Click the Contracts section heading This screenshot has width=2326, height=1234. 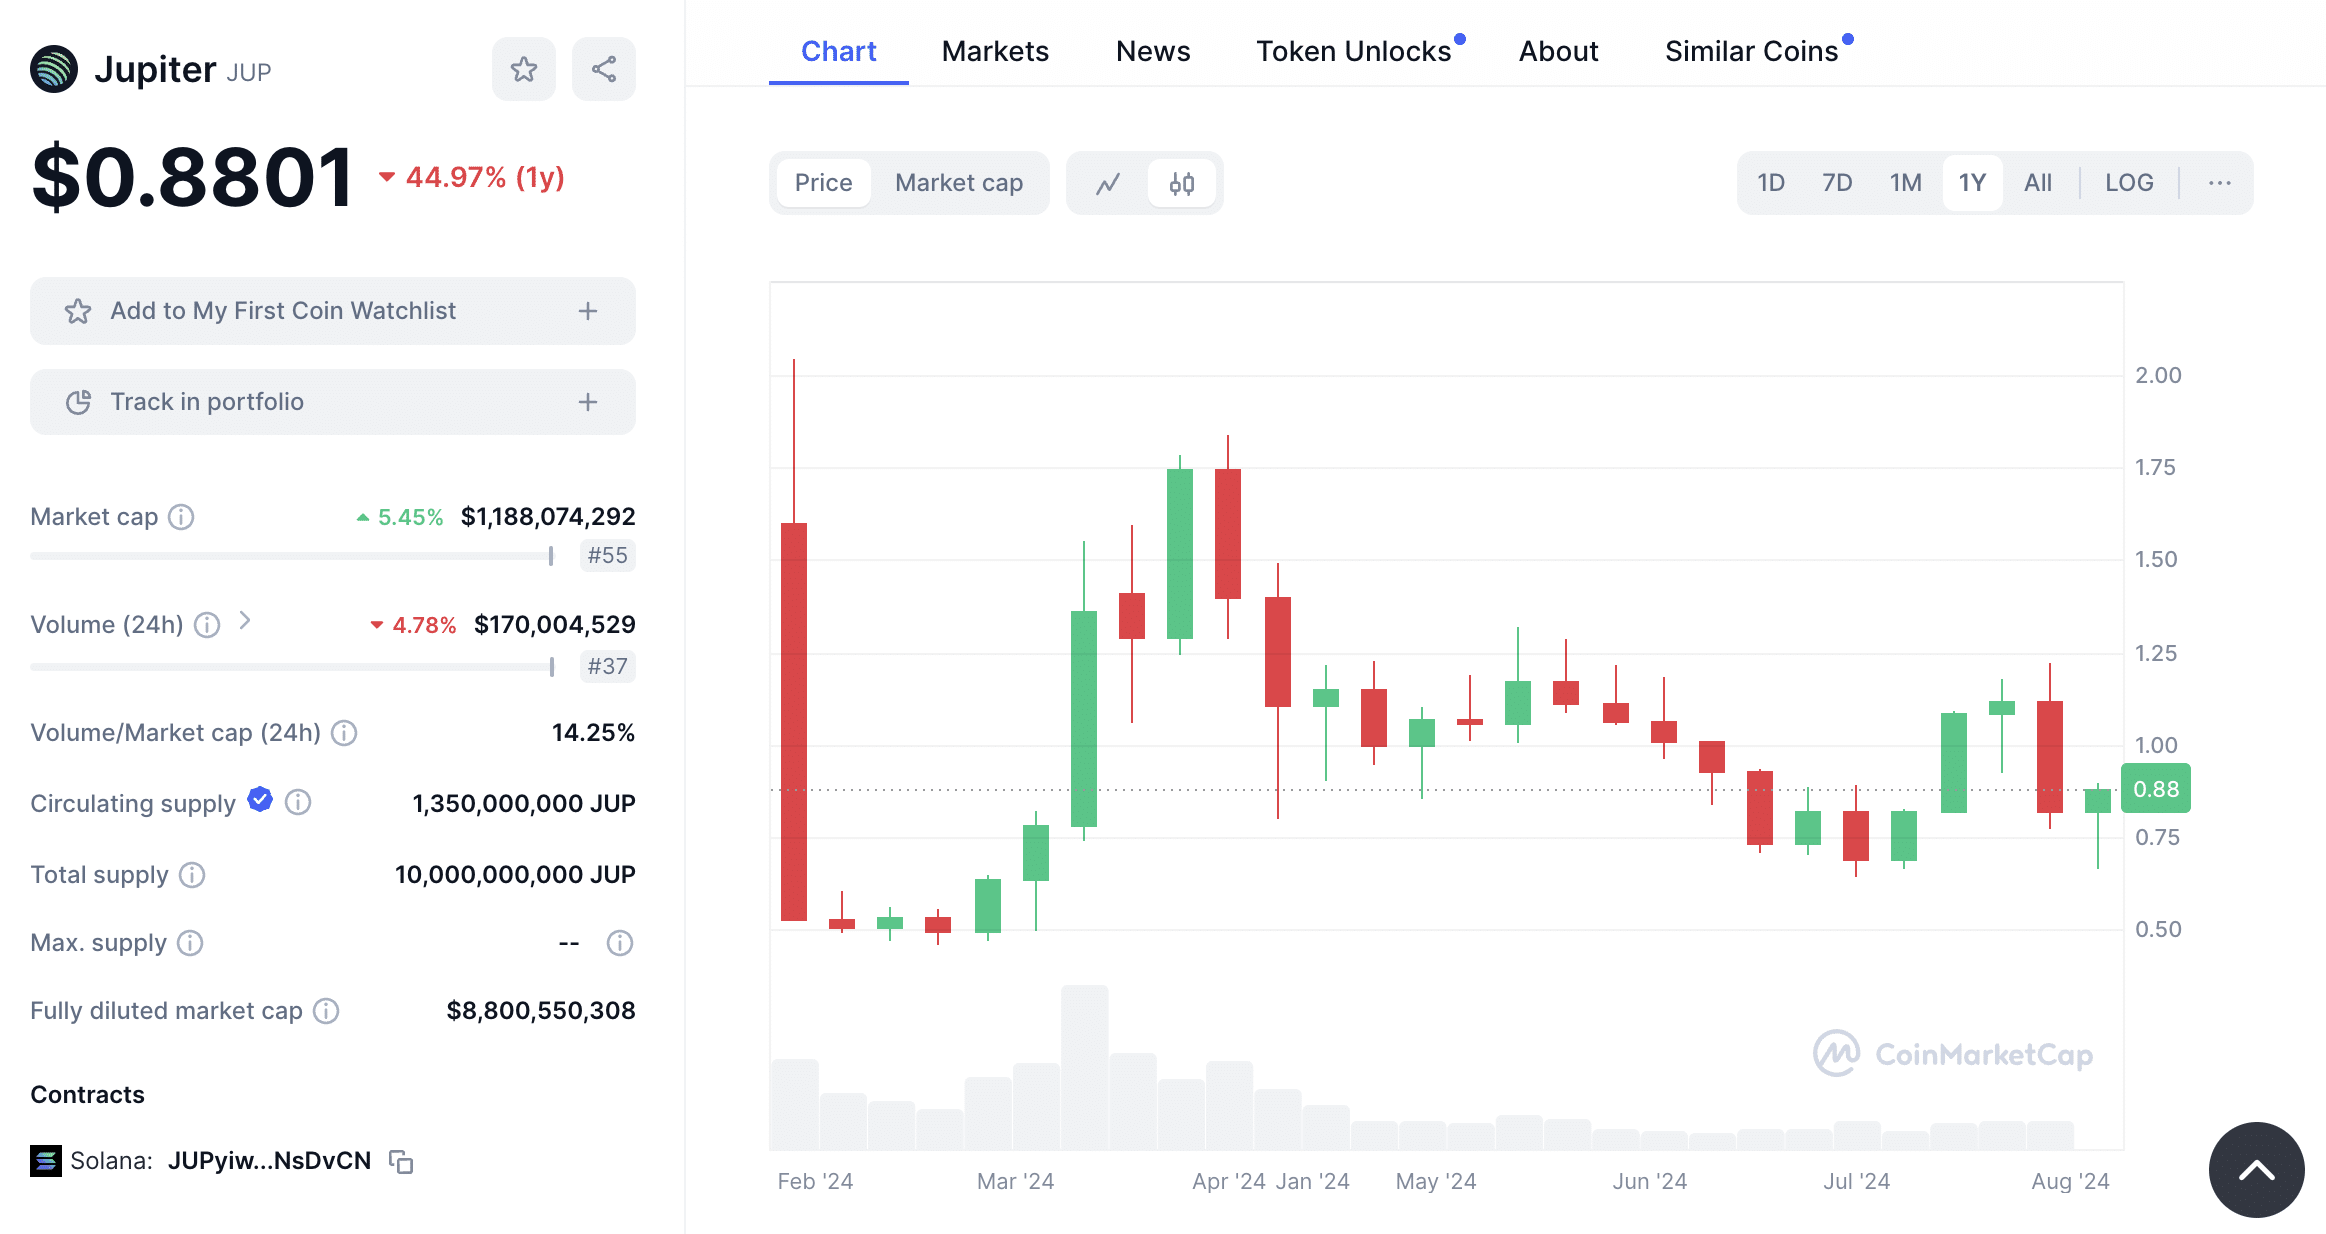[x=88, y=1095]
